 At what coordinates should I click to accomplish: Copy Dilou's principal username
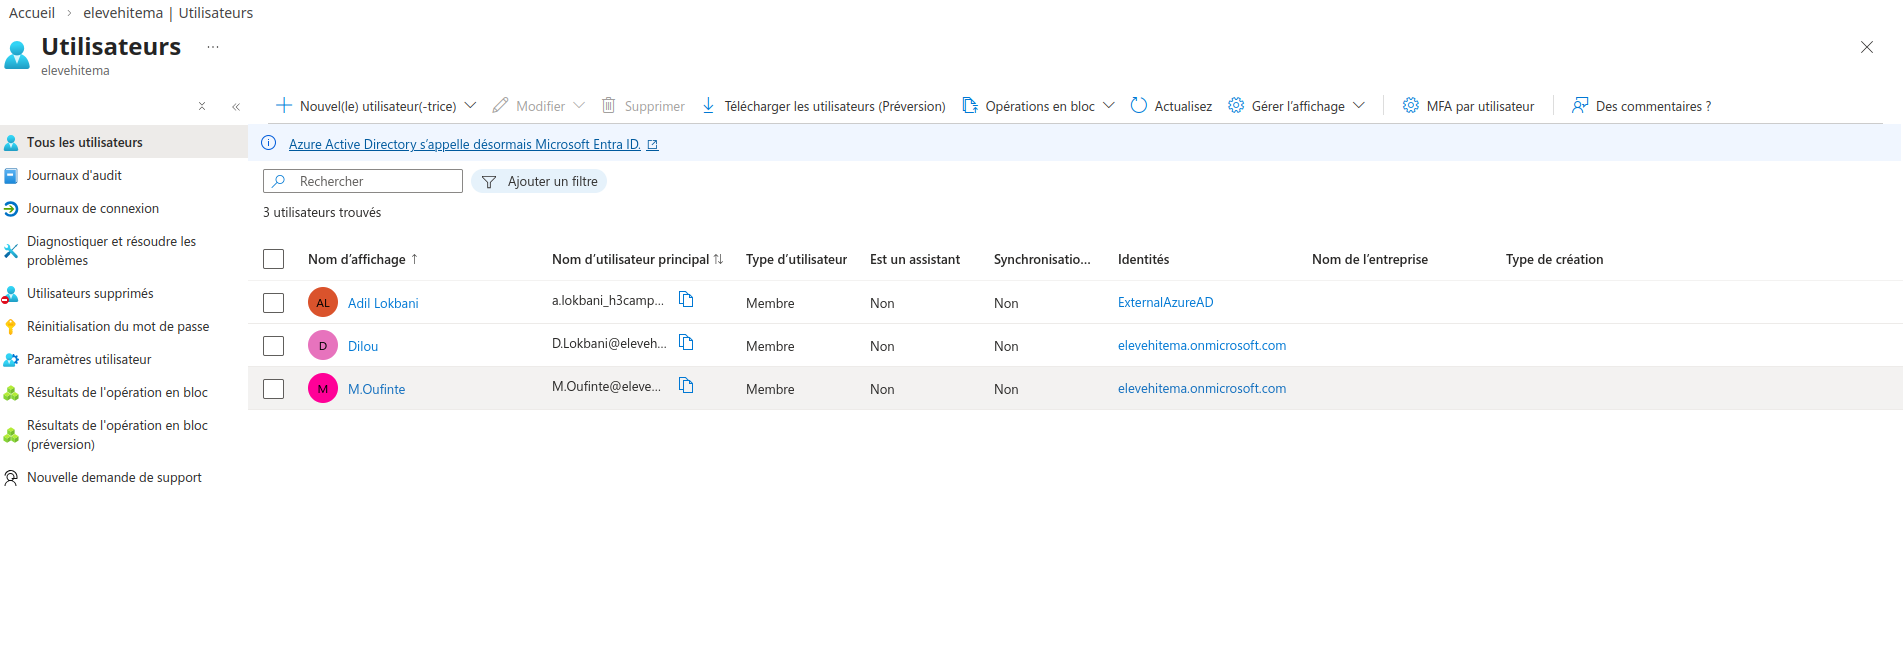686,343
